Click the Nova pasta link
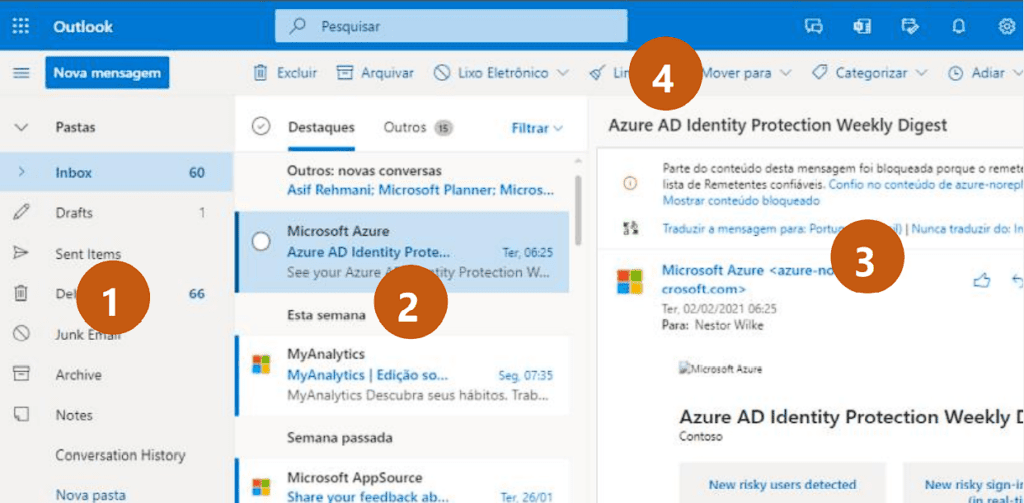The width and height of the screenshot is (1024, 503). pyautogui.click(x=90, y=495)
